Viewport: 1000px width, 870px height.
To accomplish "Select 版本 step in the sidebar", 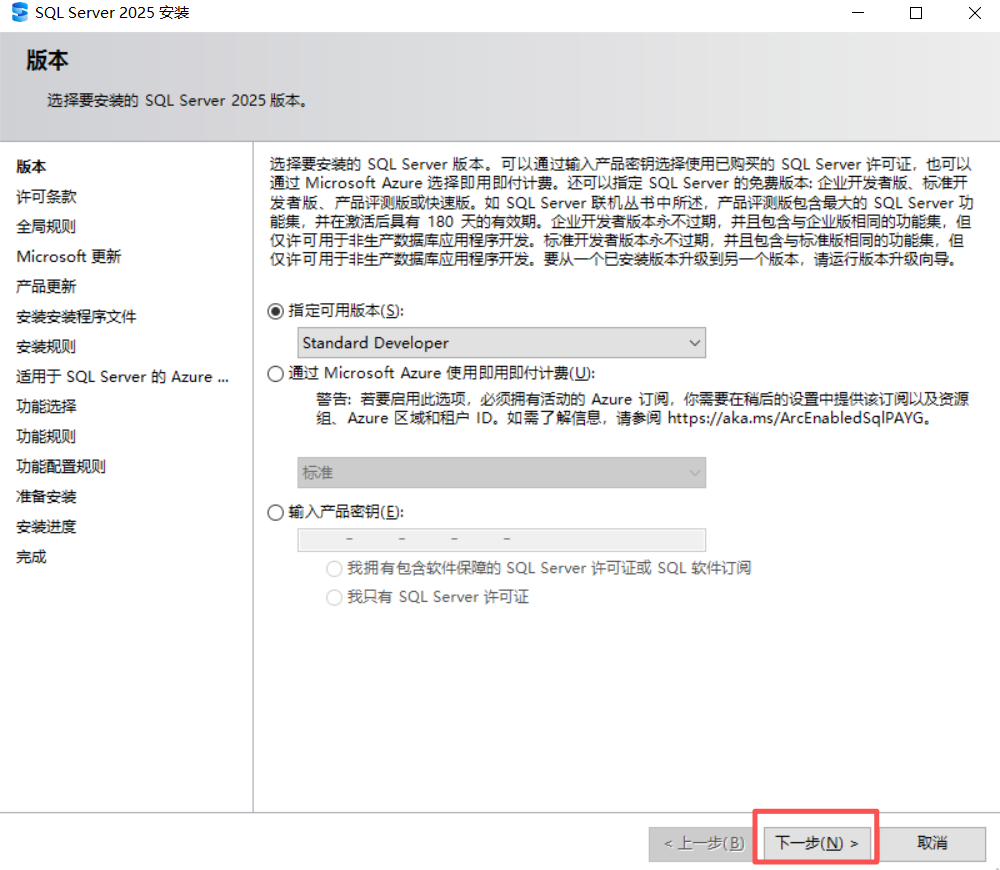I will tap(31, 166).
